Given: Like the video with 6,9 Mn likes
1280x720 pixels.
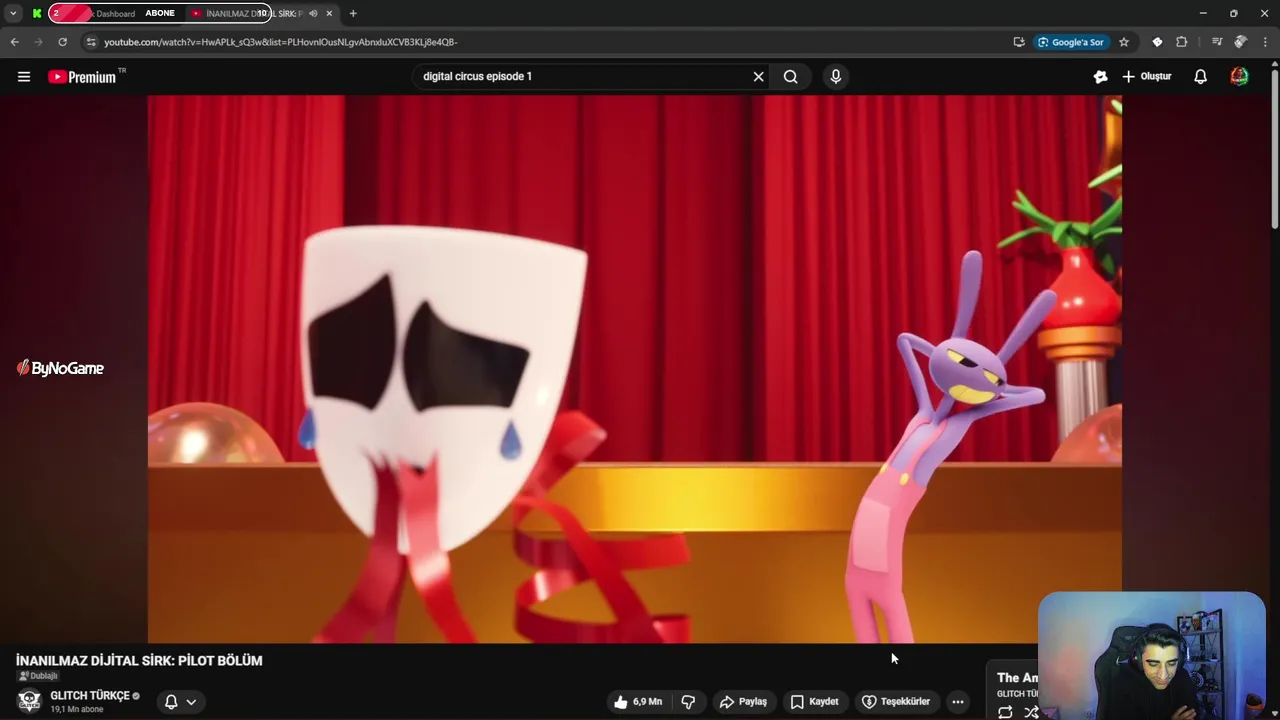Looking at the screenshot, I should click(x=638, y=702).
